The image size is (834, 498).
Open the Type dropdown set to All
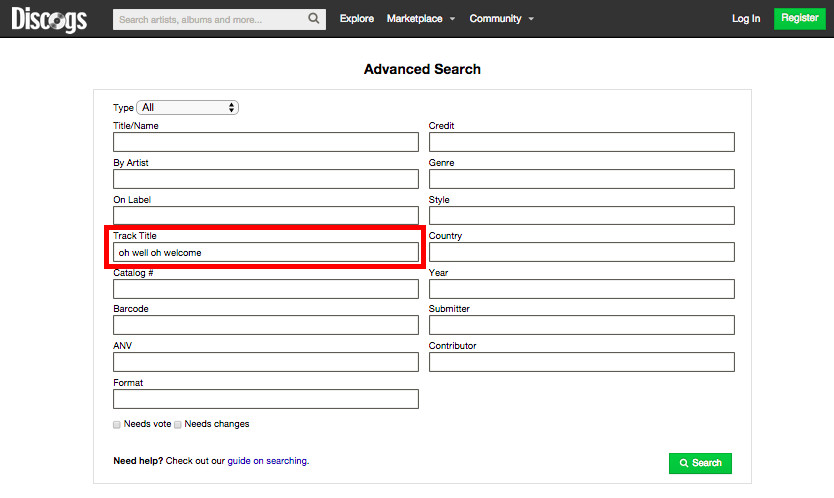pos(187,107)
